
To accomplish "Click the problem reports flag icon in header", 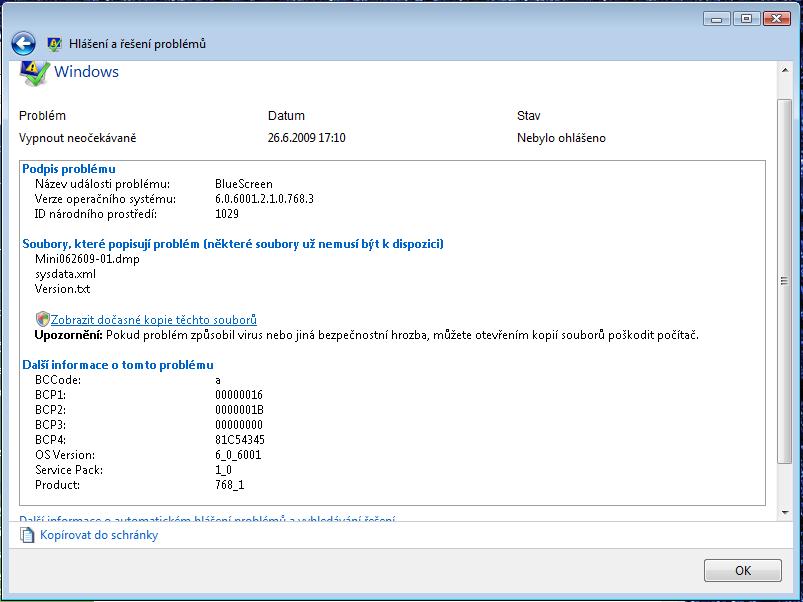I will point(54,44).
